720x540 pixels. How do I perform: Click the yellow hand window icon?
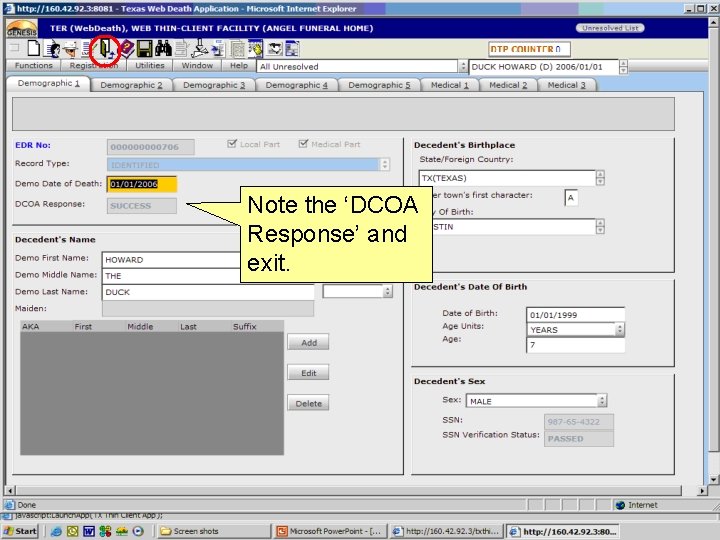(255, 49)
